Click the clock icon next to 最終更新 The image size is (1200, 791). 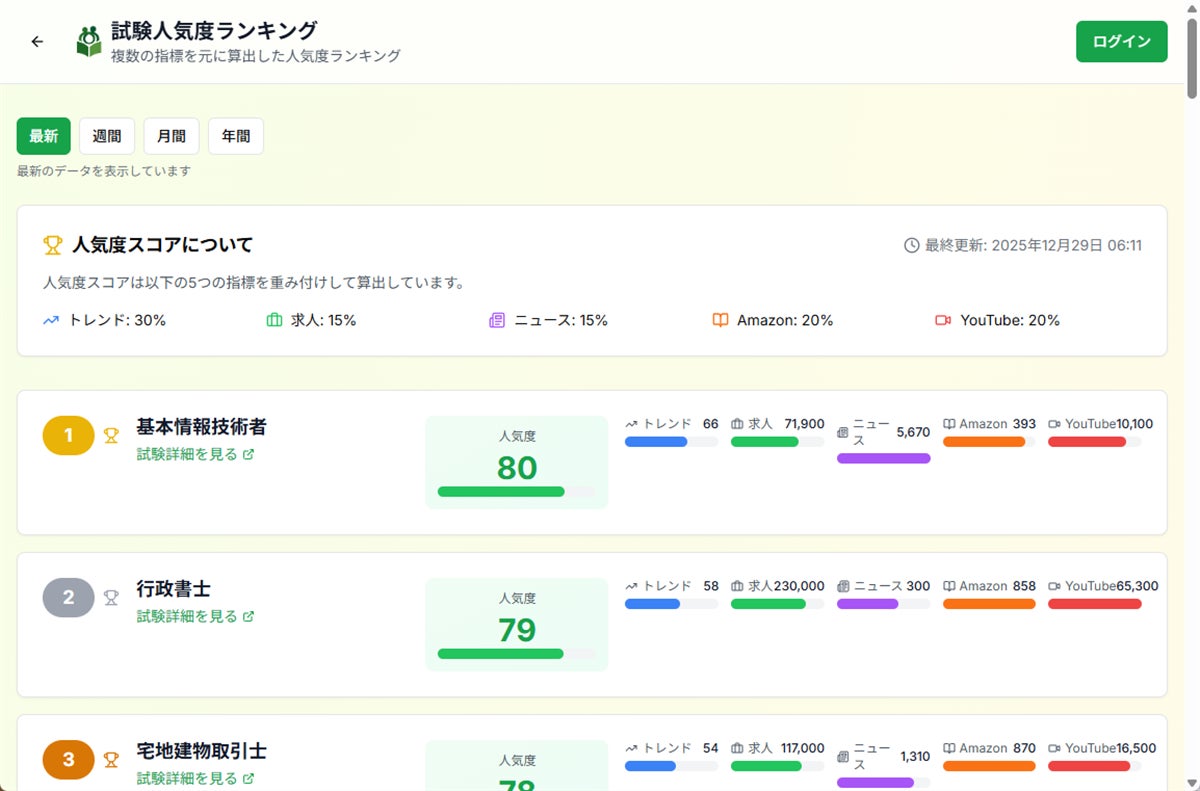click(x=911, y=245)
